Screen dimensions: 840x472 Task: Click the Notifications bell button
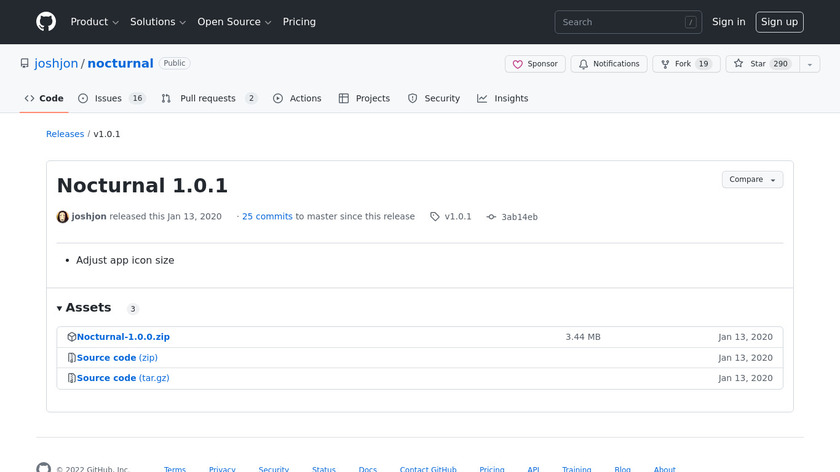tap(609, 64)
